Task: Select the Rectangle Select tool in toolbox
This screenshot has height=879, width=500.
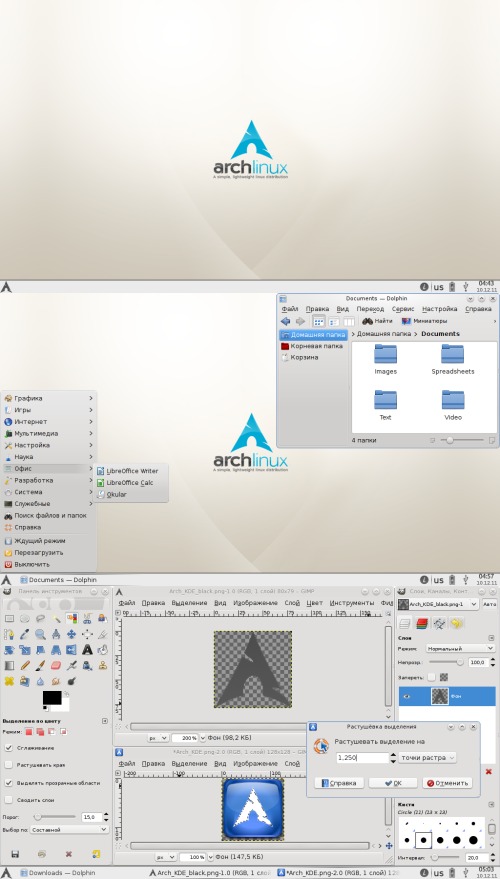Action: point(9,619)
